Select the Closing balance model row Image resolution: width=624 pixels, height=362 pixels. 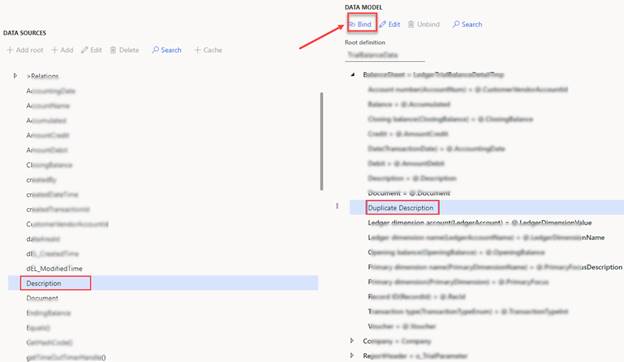[x=450, y=119]
